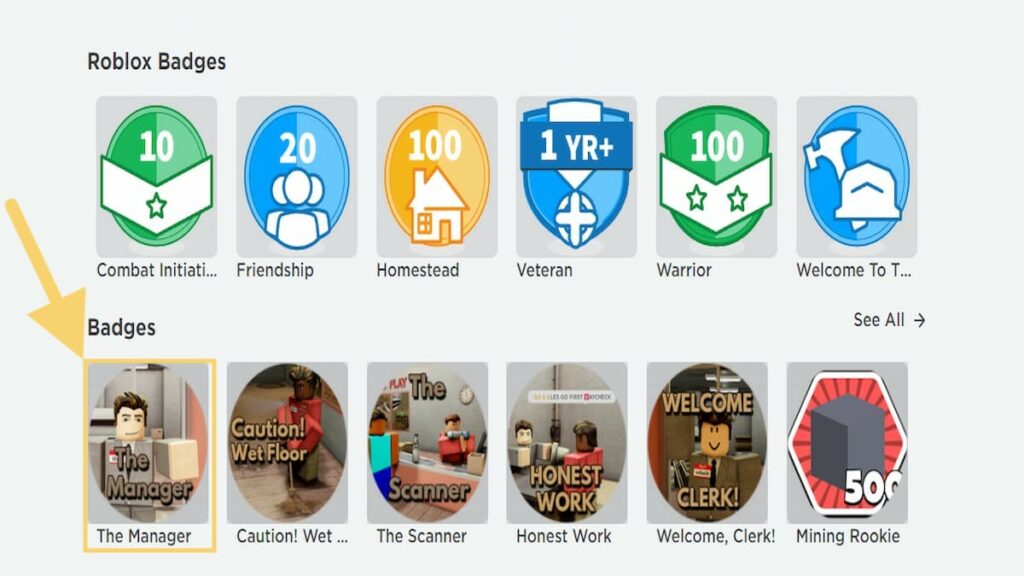This screenshot has width=1024, height=576.
Task: Click the Mining Rookie 500 badge icon
Action: [848, 443]
